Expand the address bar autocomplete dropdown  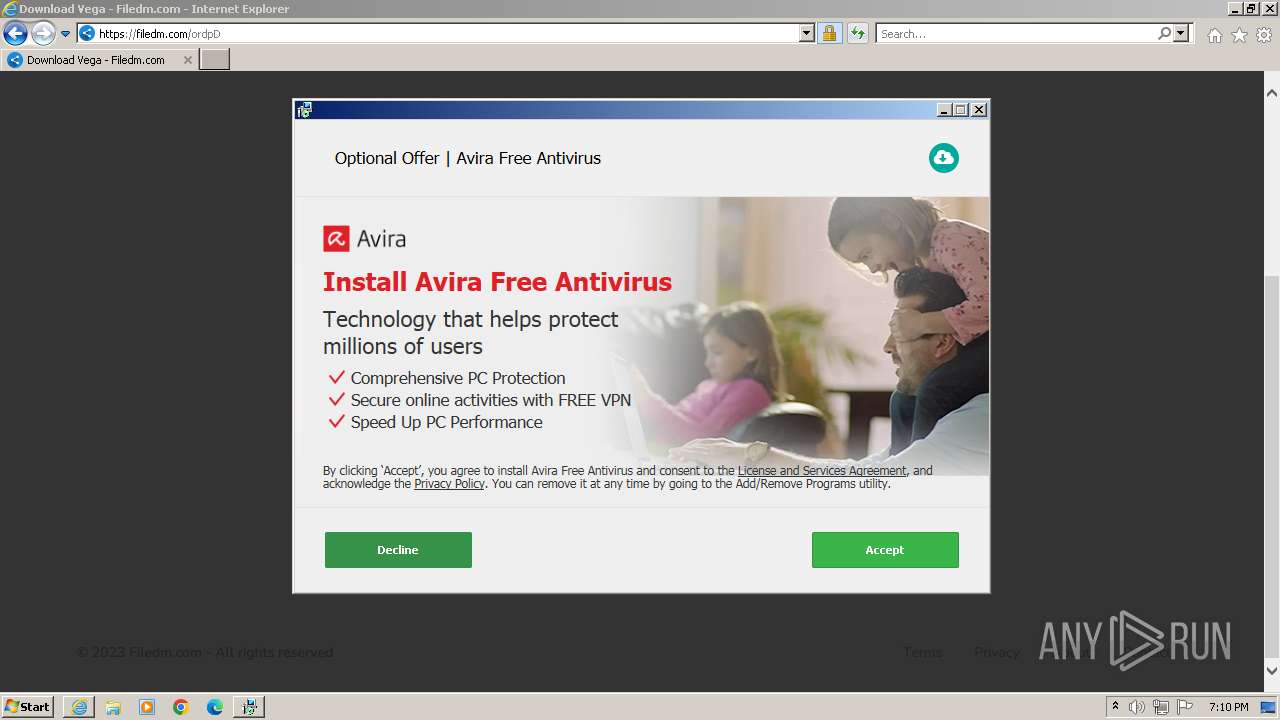point(807,34)
